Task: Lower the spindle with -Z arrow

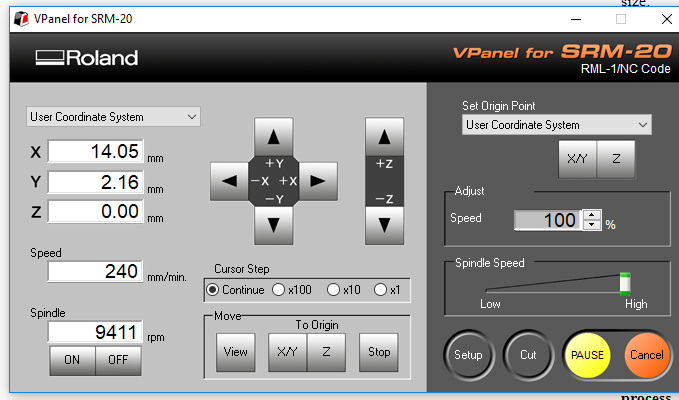Action: [385, 226]
